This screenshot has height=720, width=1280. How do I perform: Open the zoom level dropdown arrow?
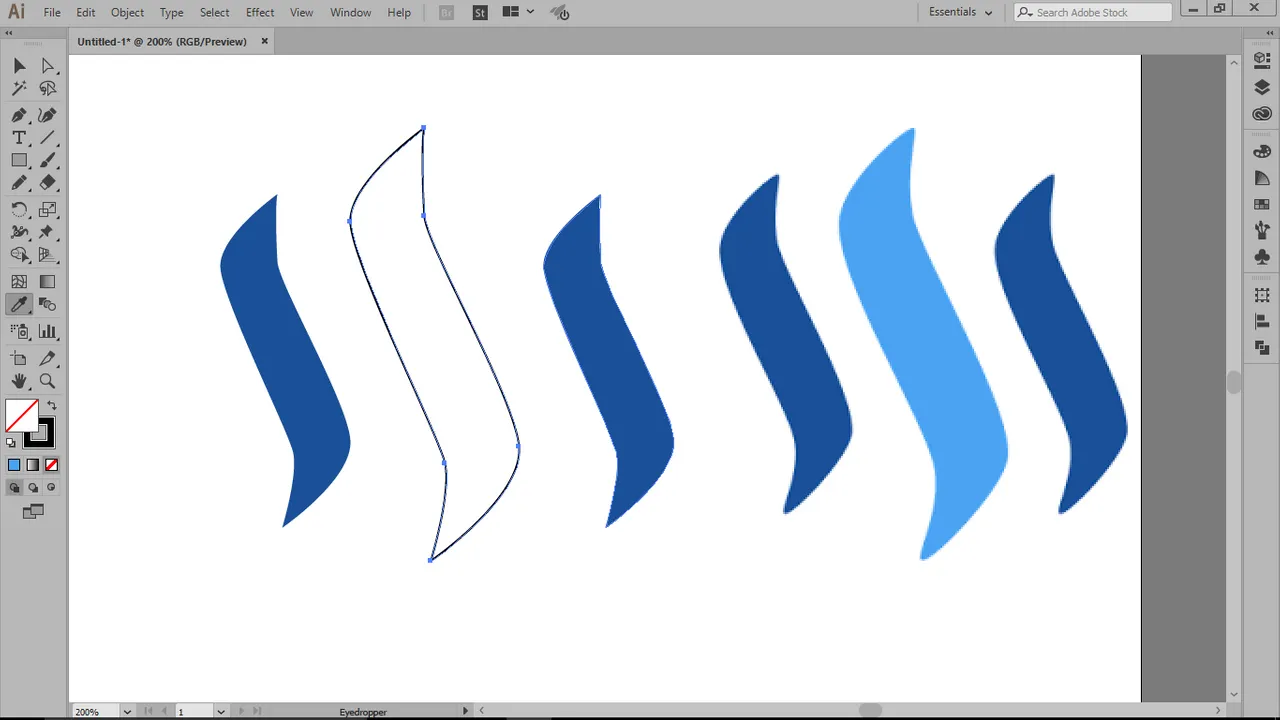(x=127, y=712)
